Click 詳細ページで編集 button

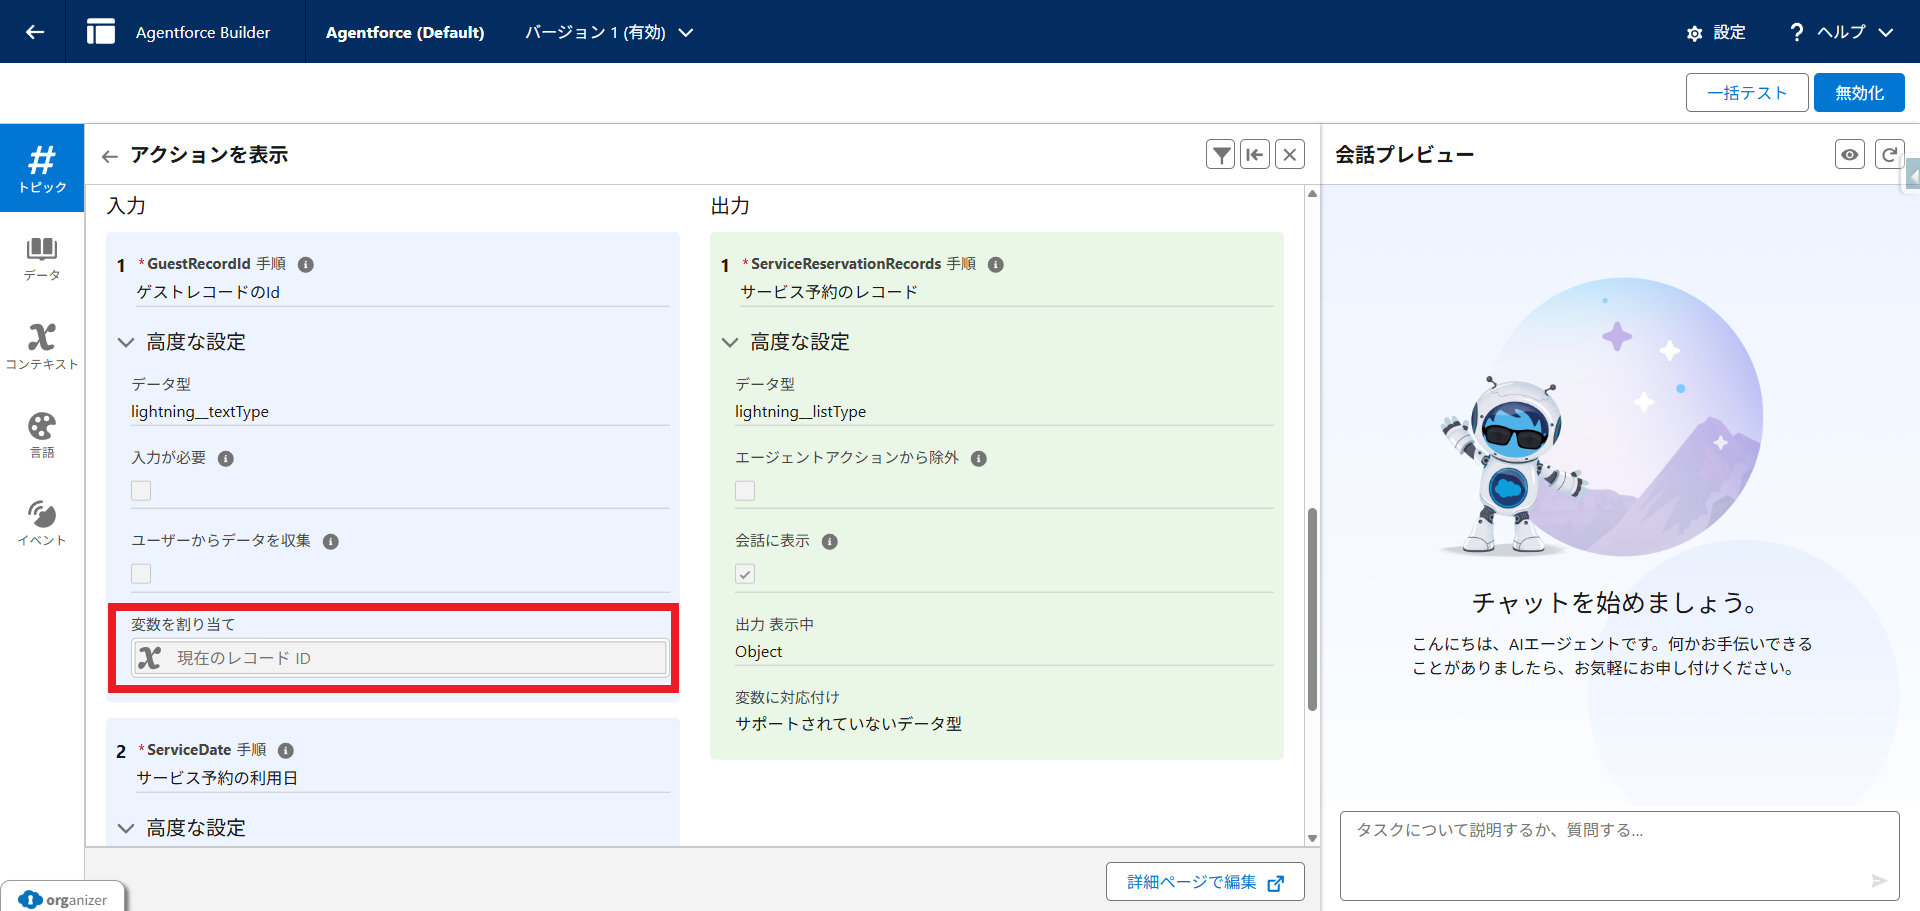click(x=1205, y=882)
